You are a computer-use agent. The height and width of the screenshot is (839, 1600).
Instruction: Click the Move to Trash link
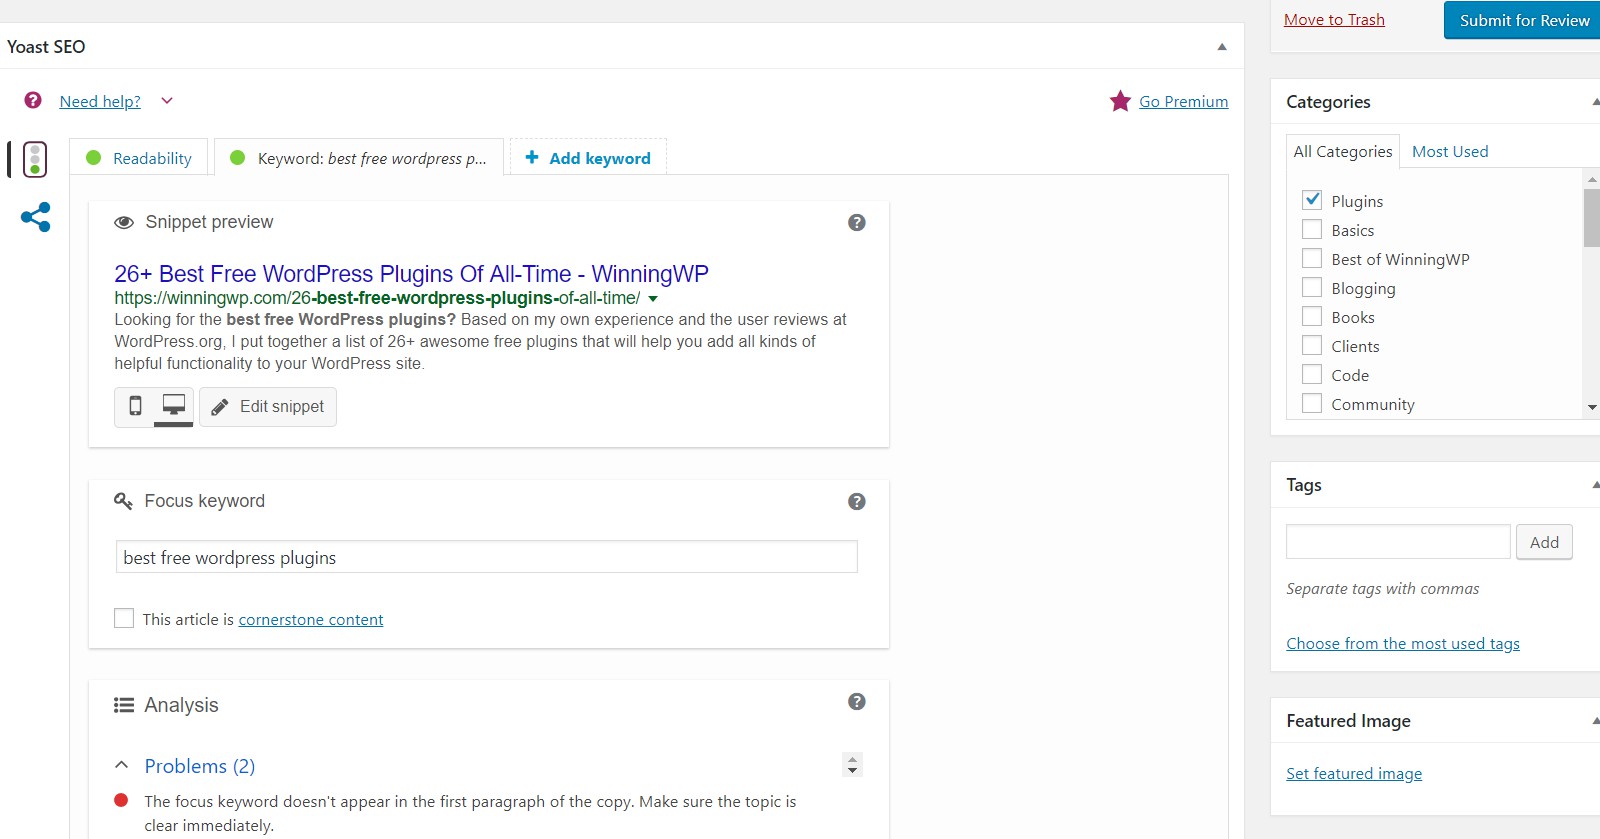tap(1334, 20)
